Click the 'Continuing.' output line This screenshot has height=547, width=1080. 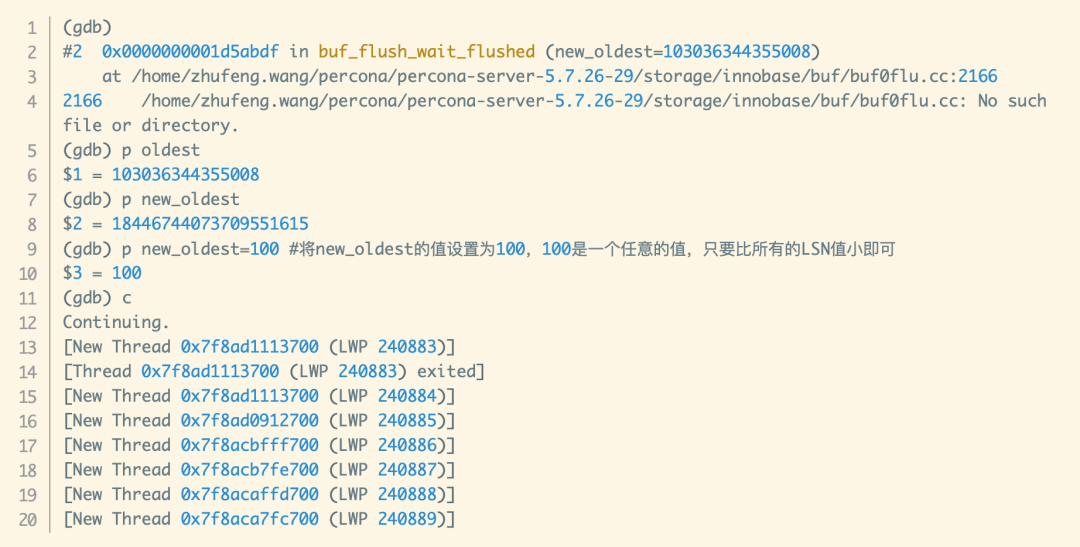(116, 322)
